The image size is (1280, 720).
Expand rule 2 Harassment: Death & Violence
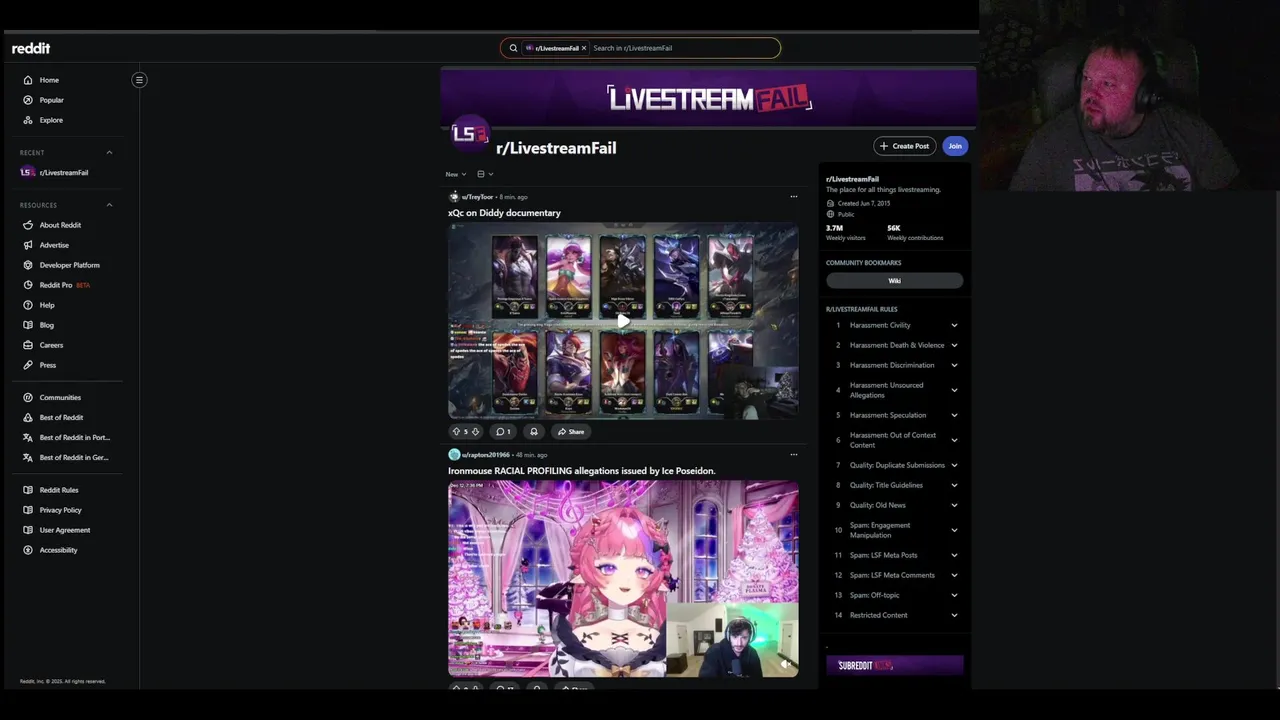954,345
